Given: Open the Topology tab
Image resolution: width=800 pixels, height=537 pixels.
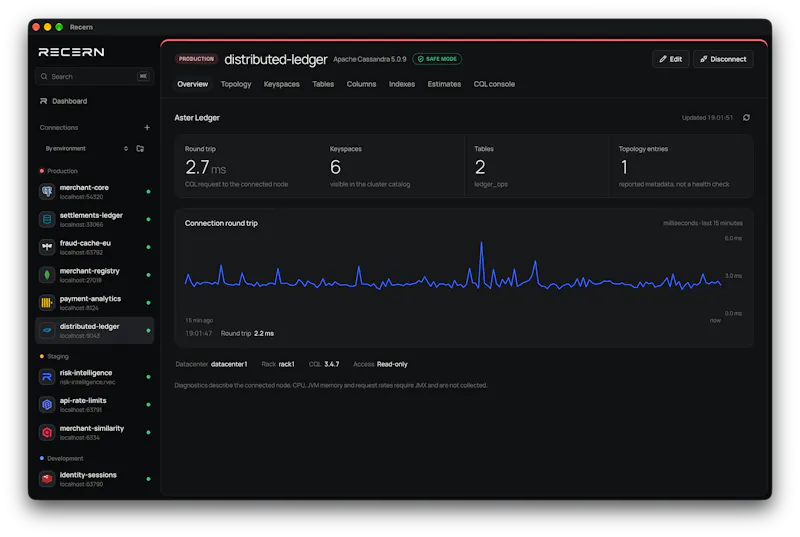Looking at the screenshot, I should pos(236,84).
